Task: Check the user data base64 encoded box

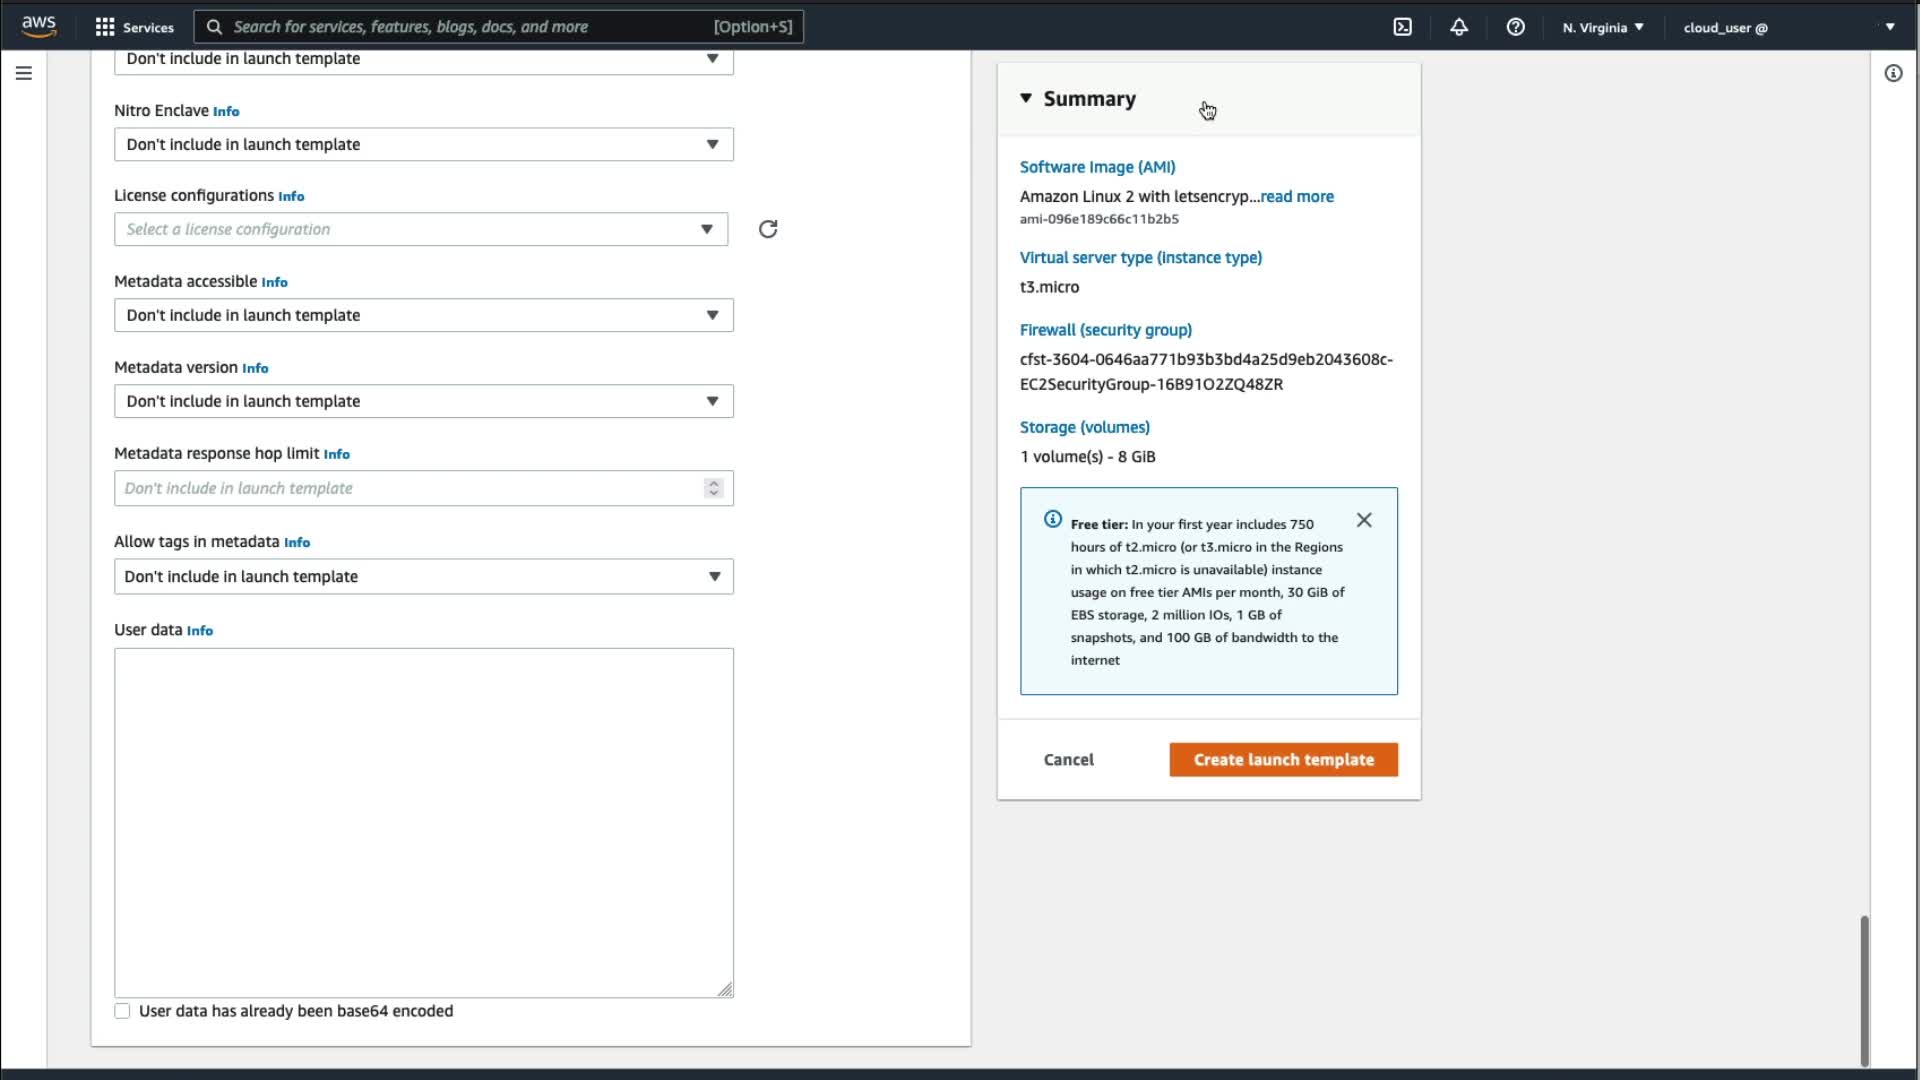Action: [x=122, y=1011]
